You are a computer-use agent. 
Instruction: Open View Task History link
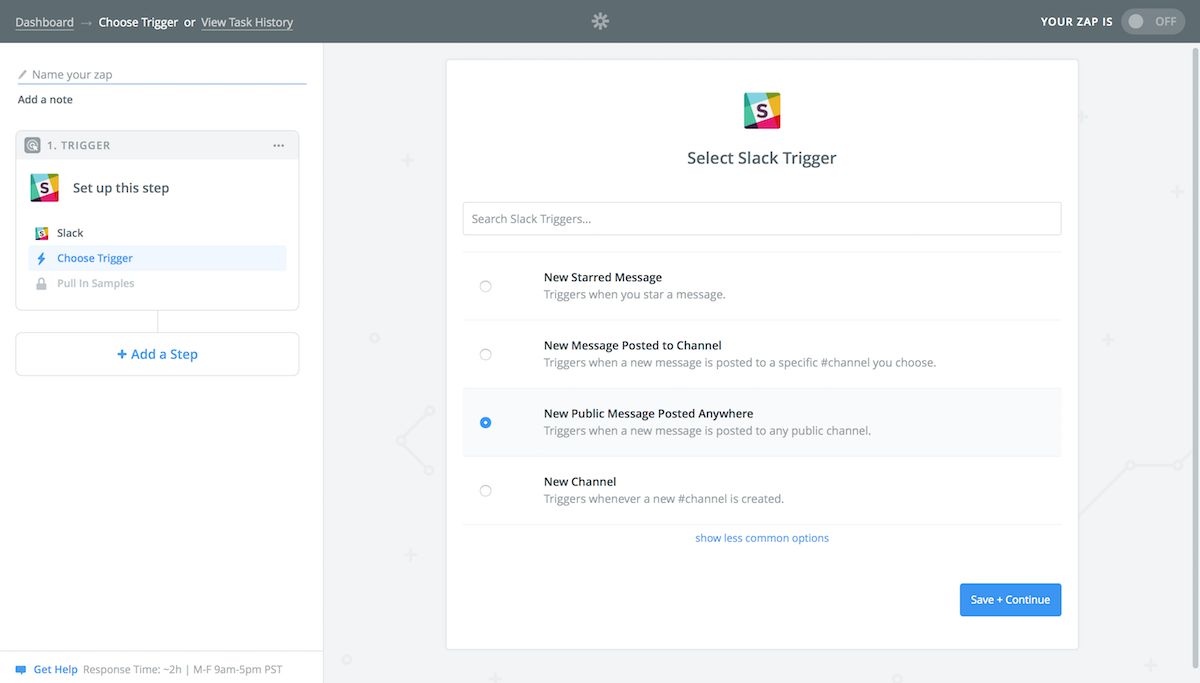(x=247, y=22)
